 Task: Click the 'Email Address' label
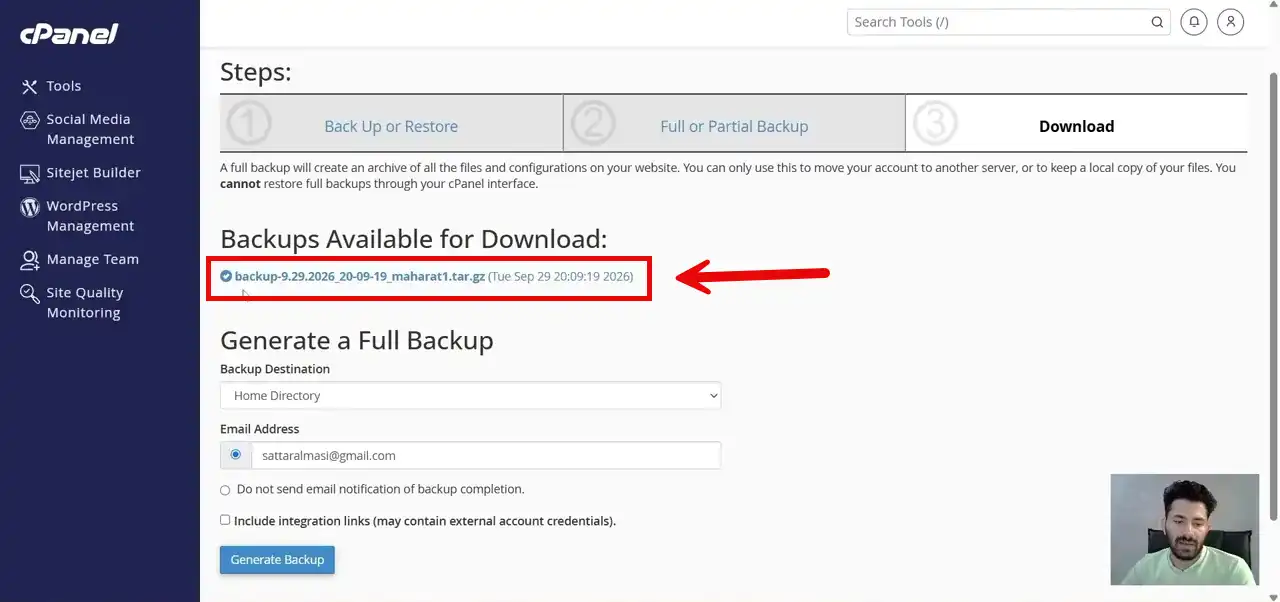click(x=260, y=429)
